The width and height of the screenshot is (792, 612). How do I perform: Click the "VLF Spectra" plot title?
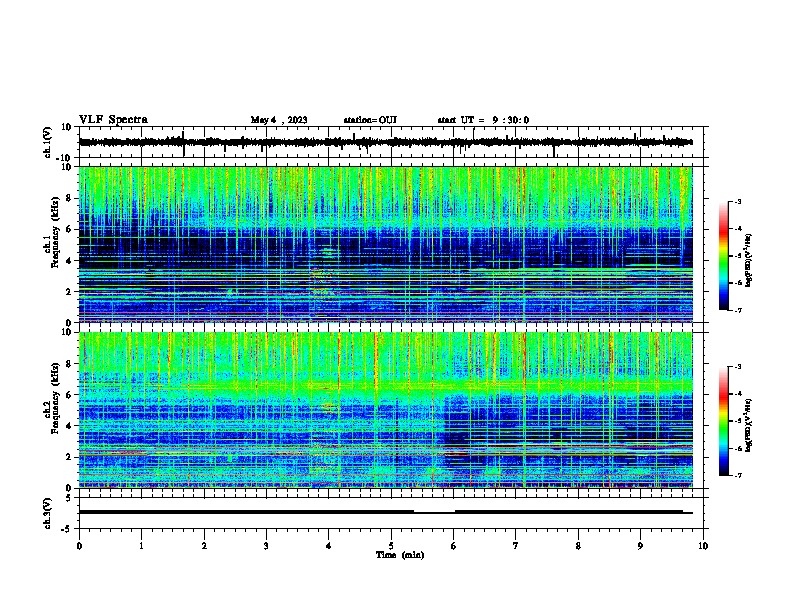point(113,120)
